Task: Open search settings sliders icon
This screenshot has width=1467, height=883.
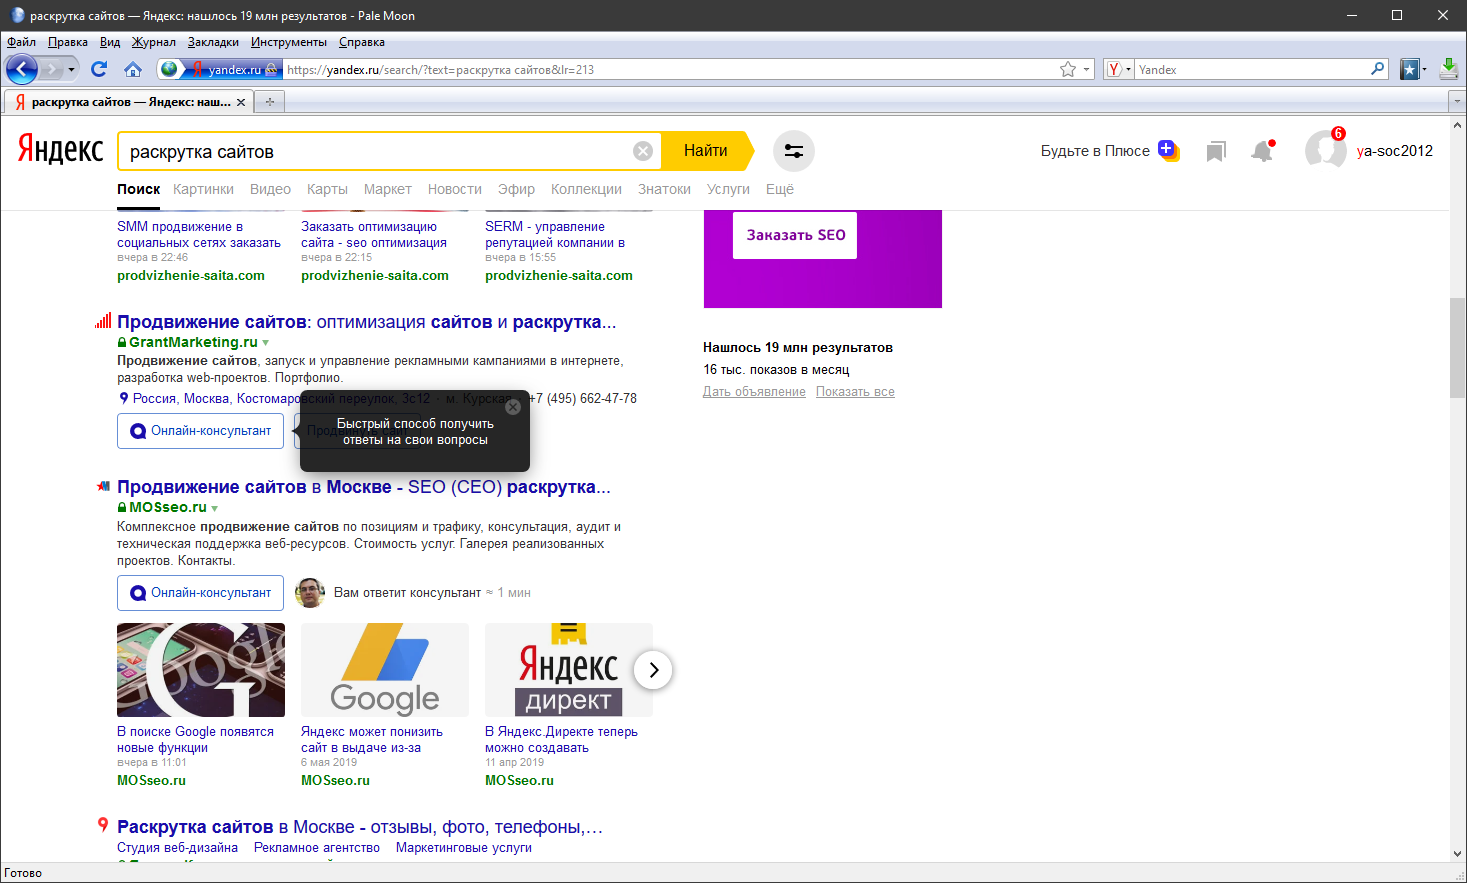Action: (794, 151)
